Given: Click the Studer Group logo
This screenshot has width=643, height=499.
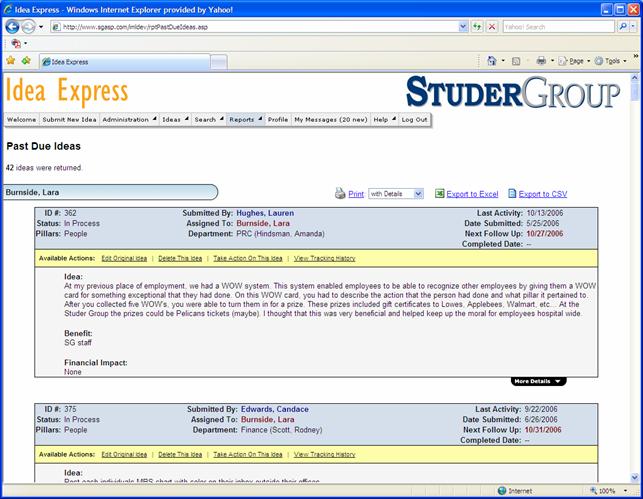Looking at the screenshot, I should click(513, 92).
